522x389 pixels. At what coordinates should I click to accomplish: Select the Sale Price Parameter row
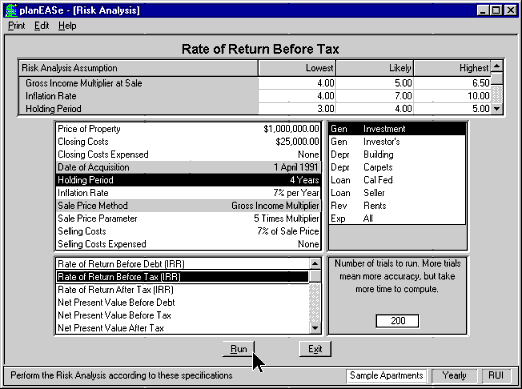[x=188, y=218]
